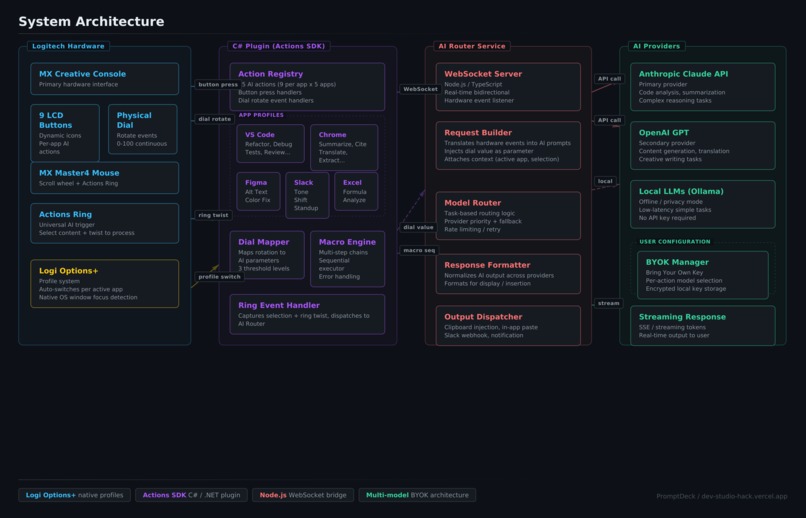Select the Ring Event Handler block

(307, 314)
